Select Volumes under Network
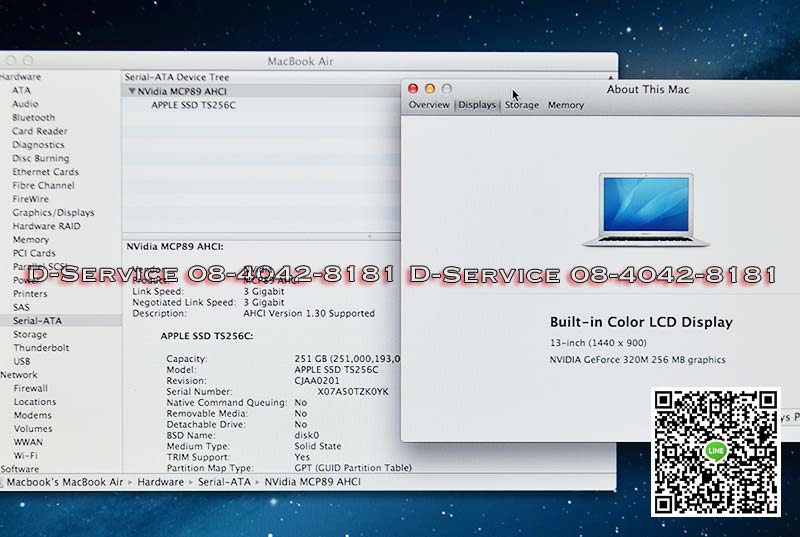Image resolution: width=800 pixels, height=537 pixels. click(x=33, y=429)
